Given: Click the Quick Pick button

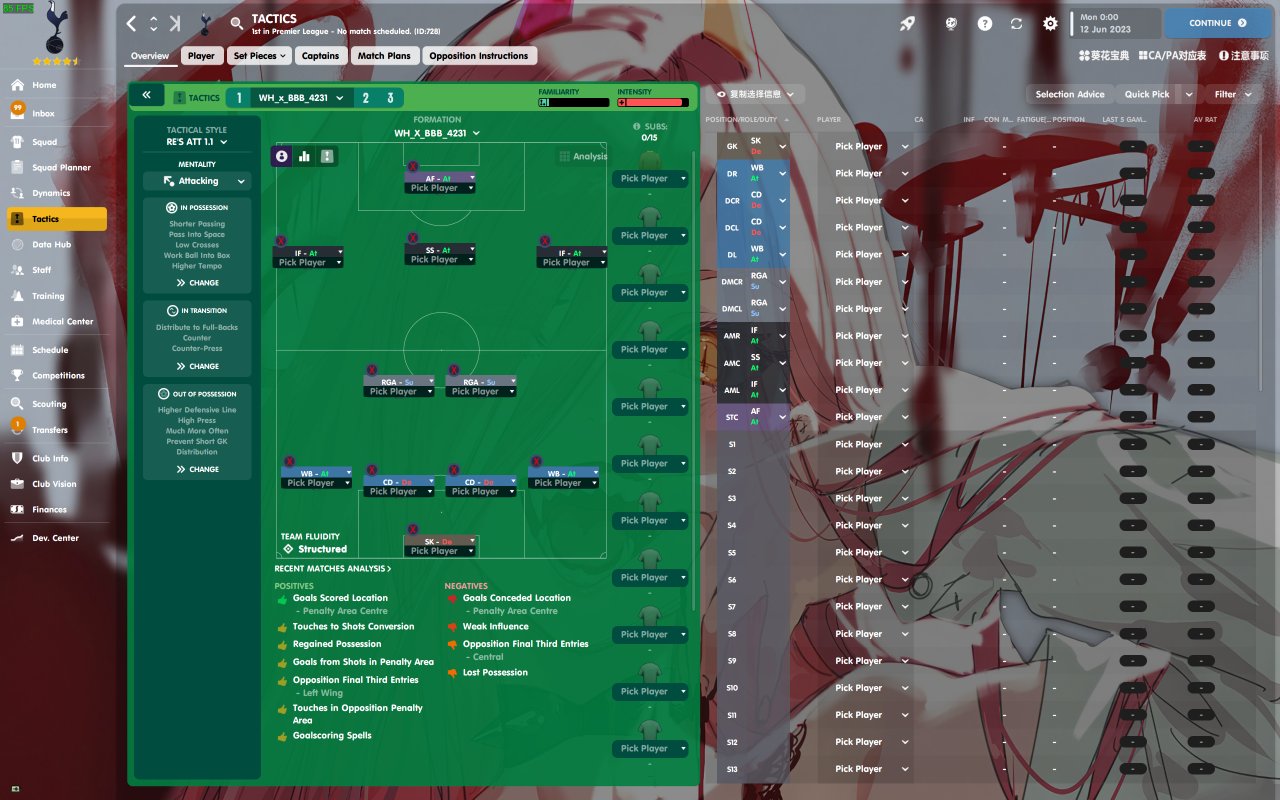Looking at the screenshot, I should pos(1147,94).
